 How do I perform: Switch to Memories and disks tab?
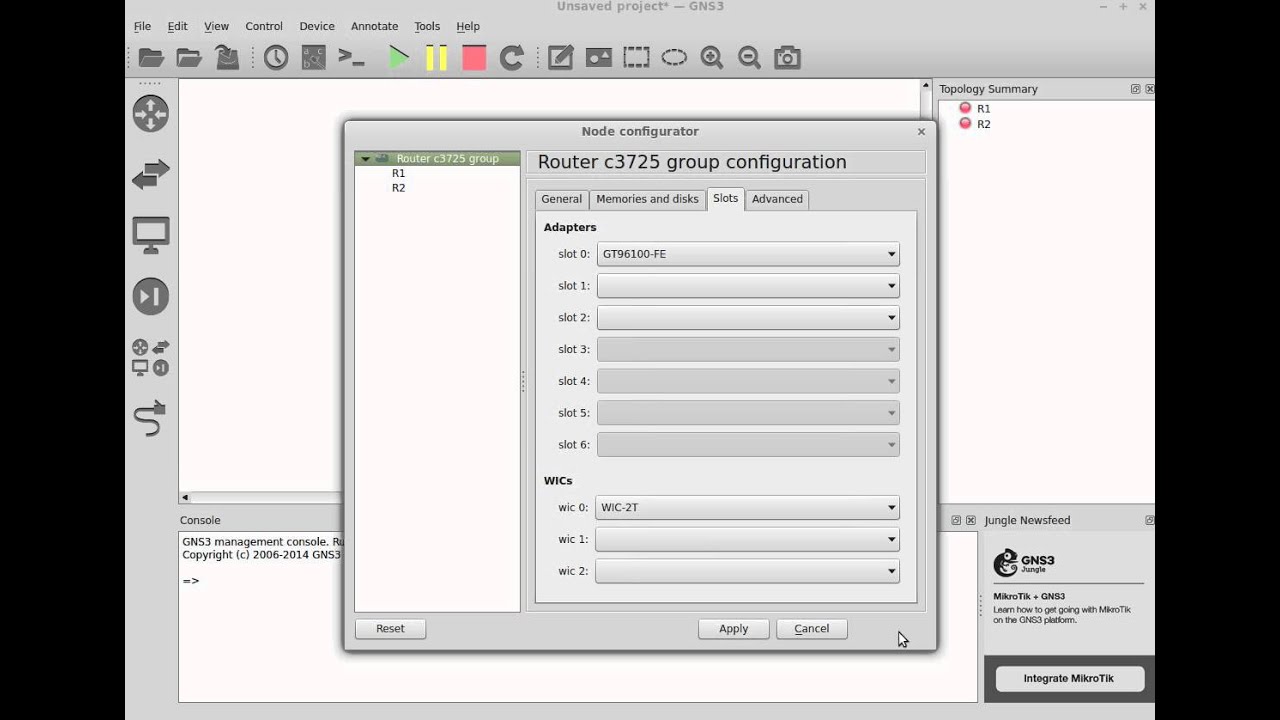647,199
